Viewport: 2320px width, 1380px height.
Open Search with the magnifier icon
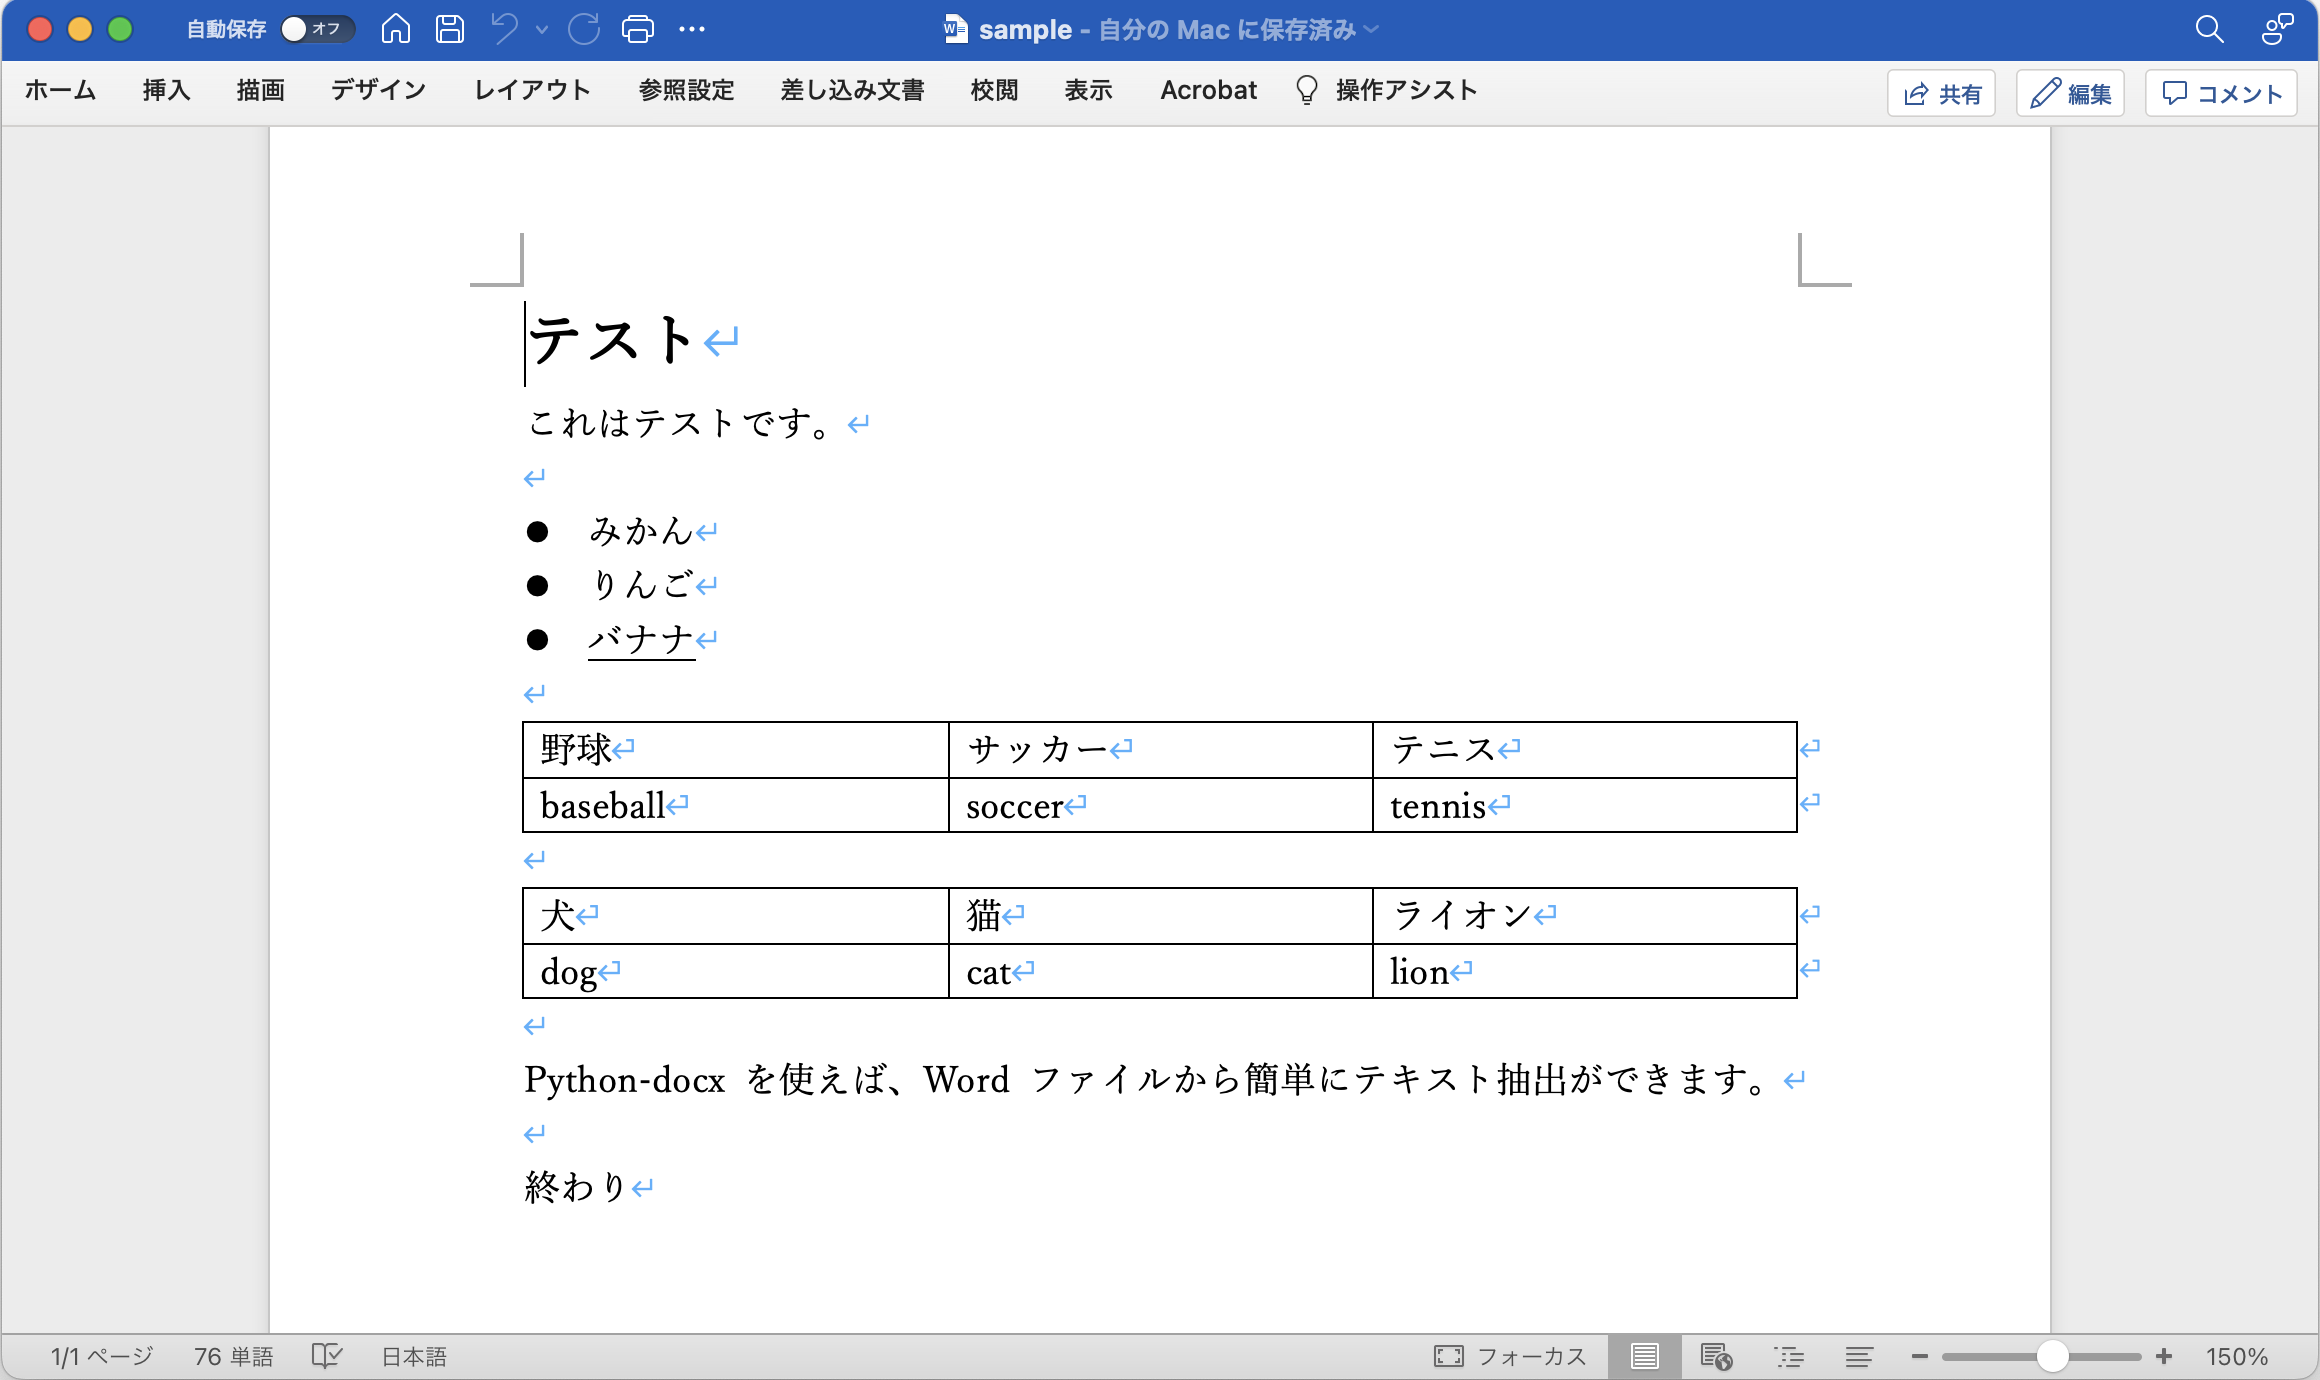tap(2210, 29)
